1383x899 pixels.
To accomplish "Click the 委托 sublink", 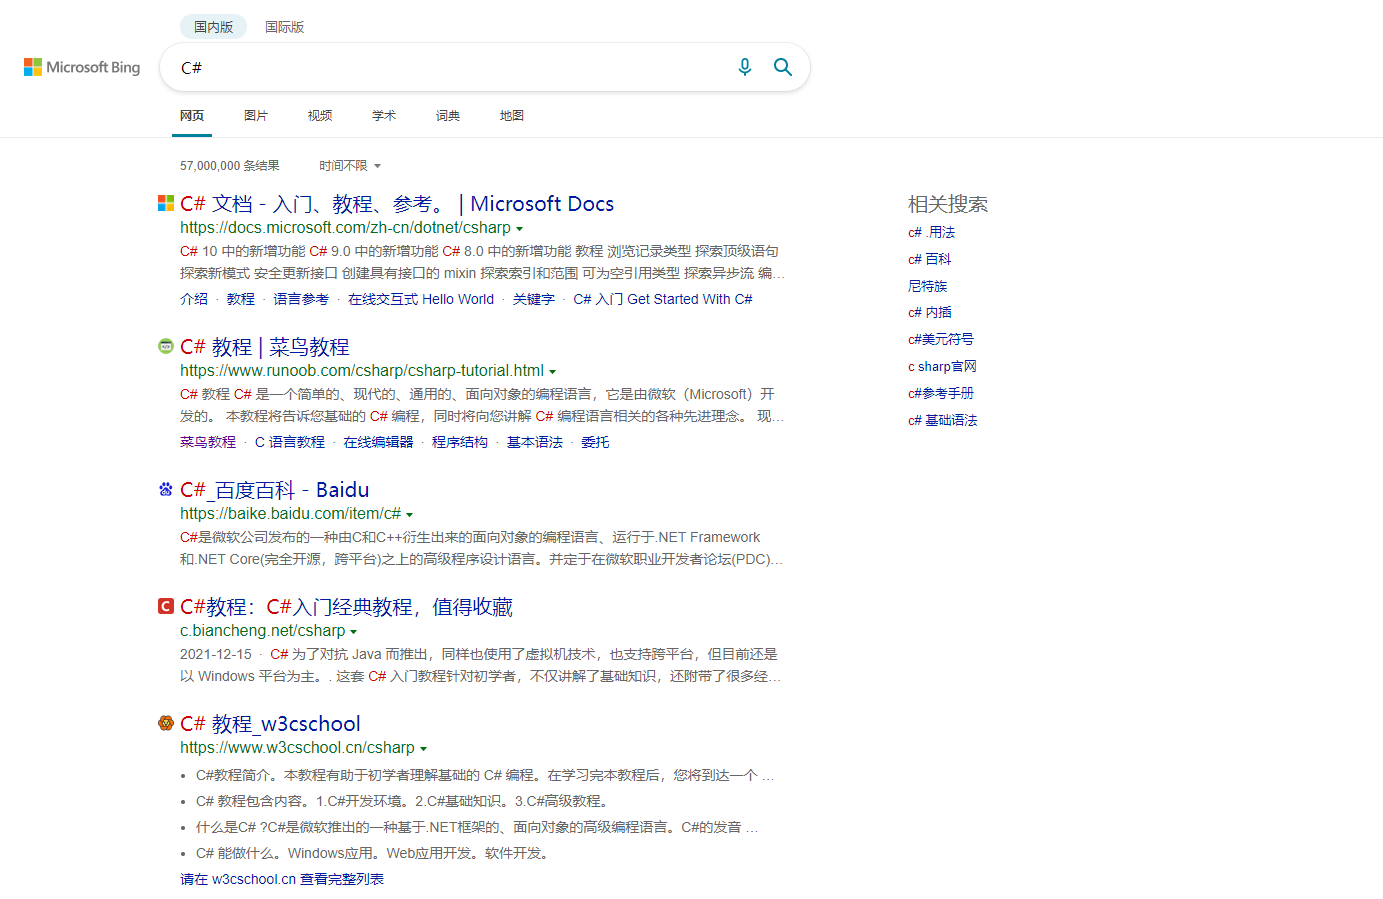I will pos(595,442).
